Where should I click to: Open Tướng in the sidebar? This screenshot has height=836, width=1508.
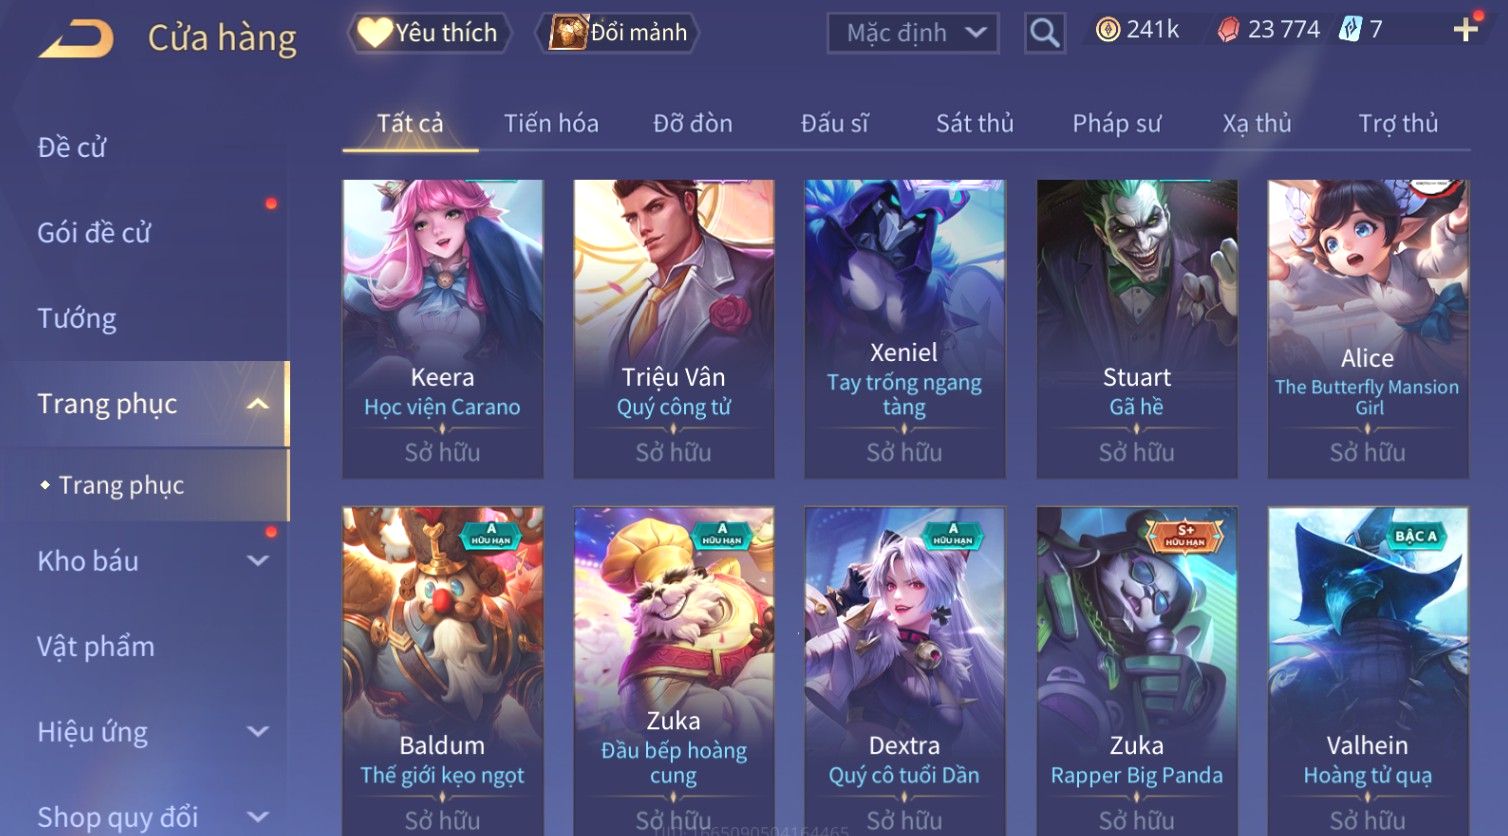77,318
